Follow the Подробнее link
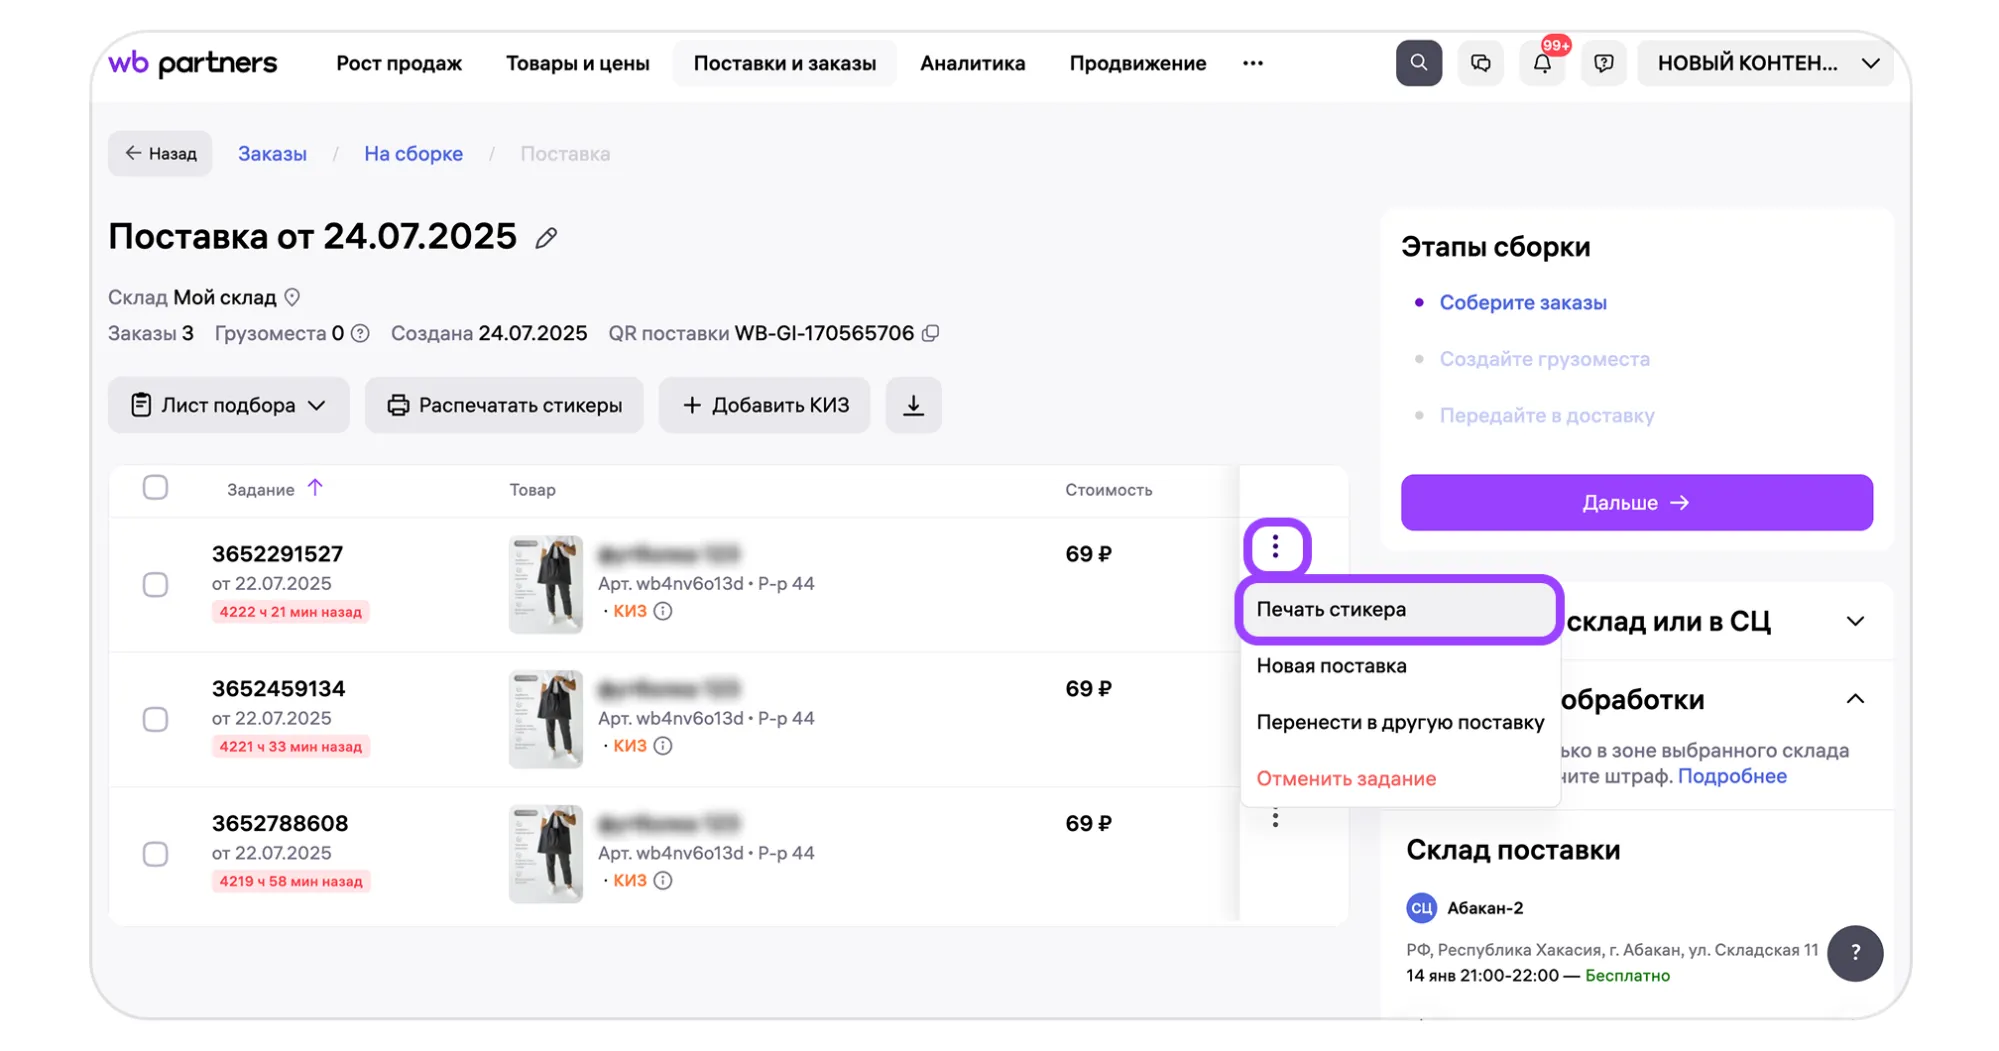This screenshot has width=1999, height=1051. pyautogui.click(x=1732, y=776)
